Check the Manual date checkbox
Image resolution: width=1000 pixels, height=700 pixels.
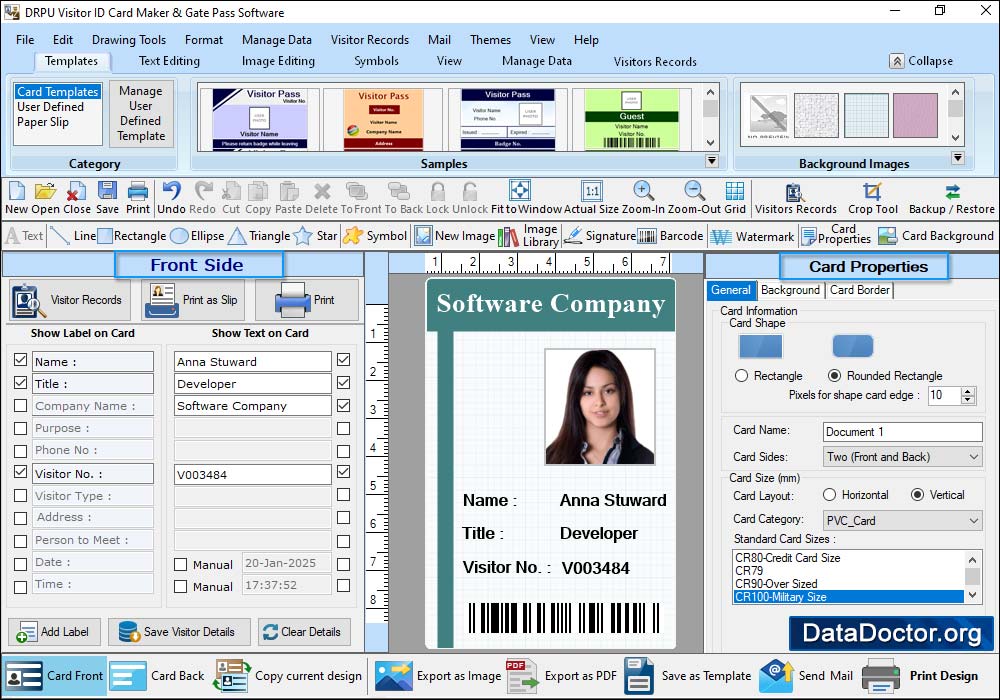[x=180, y=564]
